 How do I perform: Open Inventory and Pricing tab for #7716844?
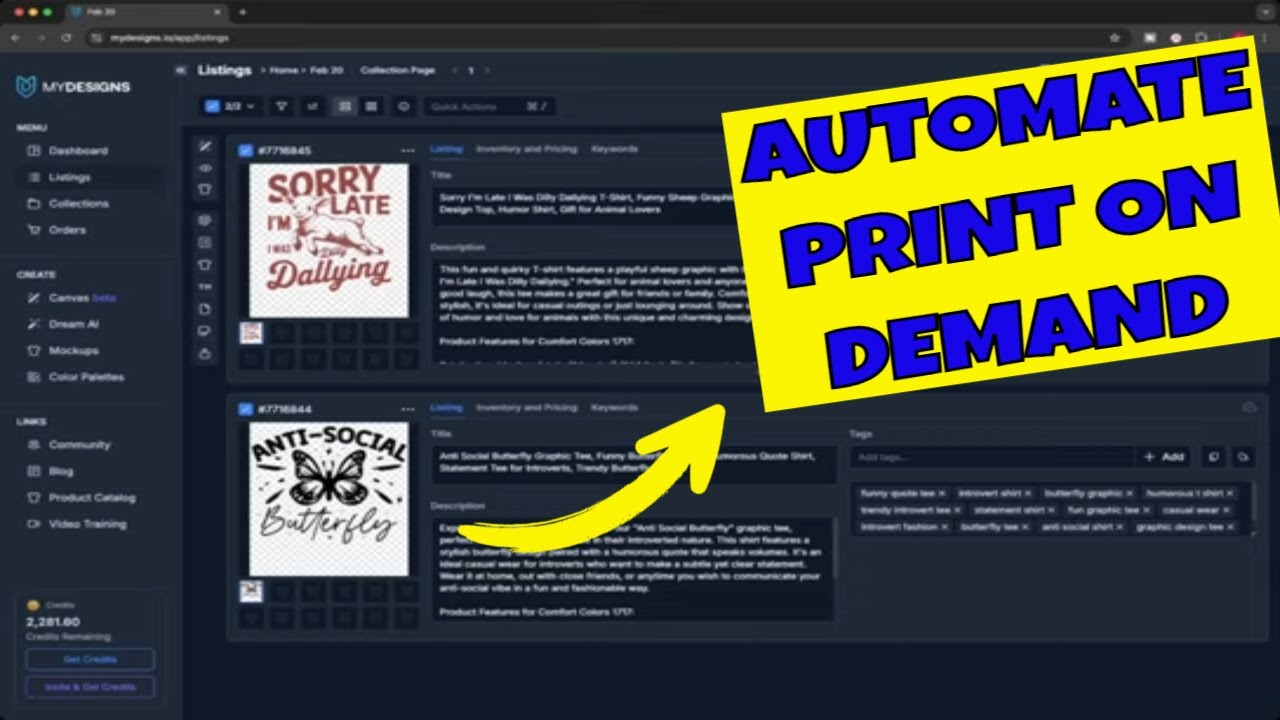[526, 408]
